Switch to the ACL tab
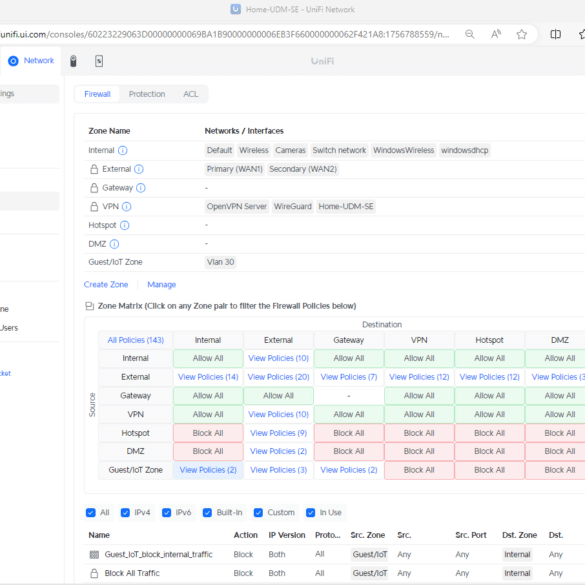Image resolution: width=585 pixels, height=585 pixels. (x=191, y=94)
